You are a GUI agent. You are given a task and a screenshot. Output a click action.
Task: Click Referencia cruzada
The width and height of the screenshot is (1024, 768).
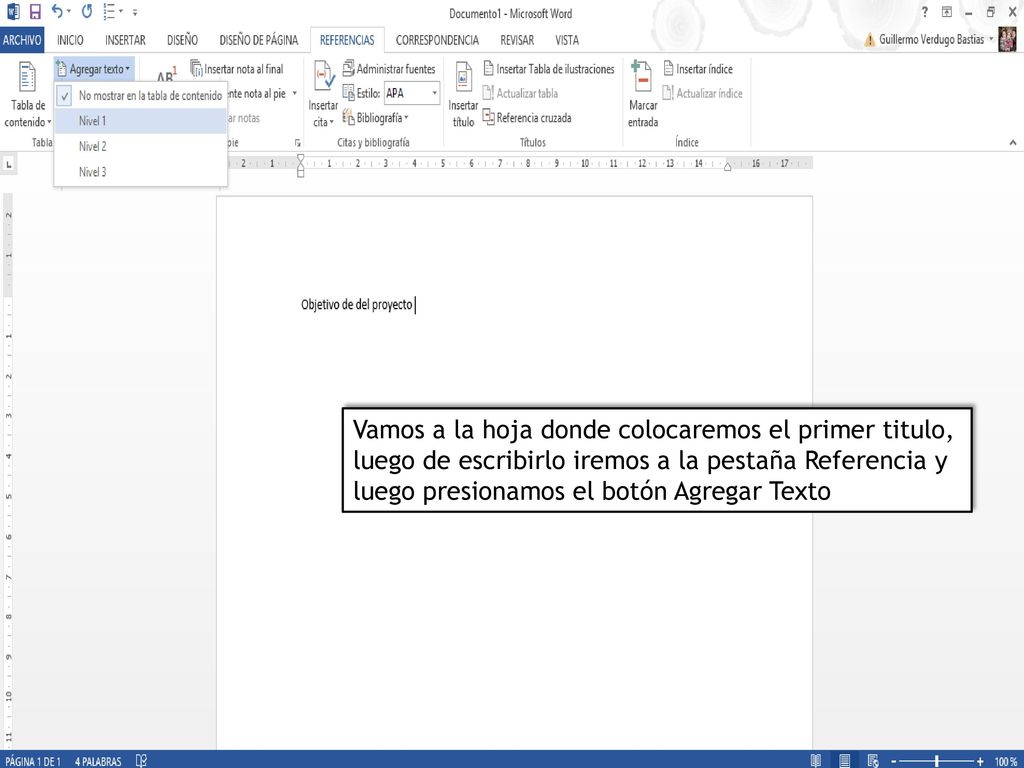point(527,118)
